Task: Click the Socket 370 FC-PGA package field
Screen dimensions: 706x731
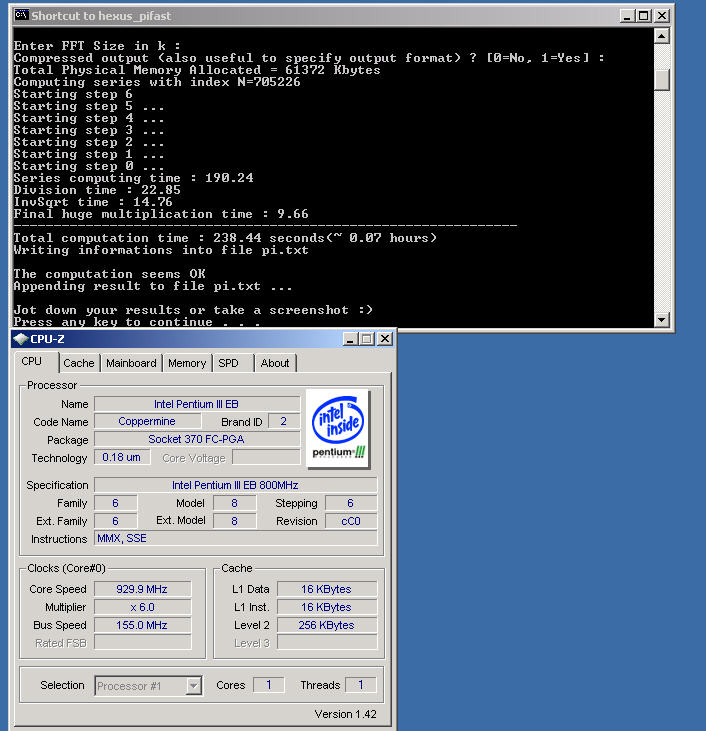Action: tap(197, 439)
